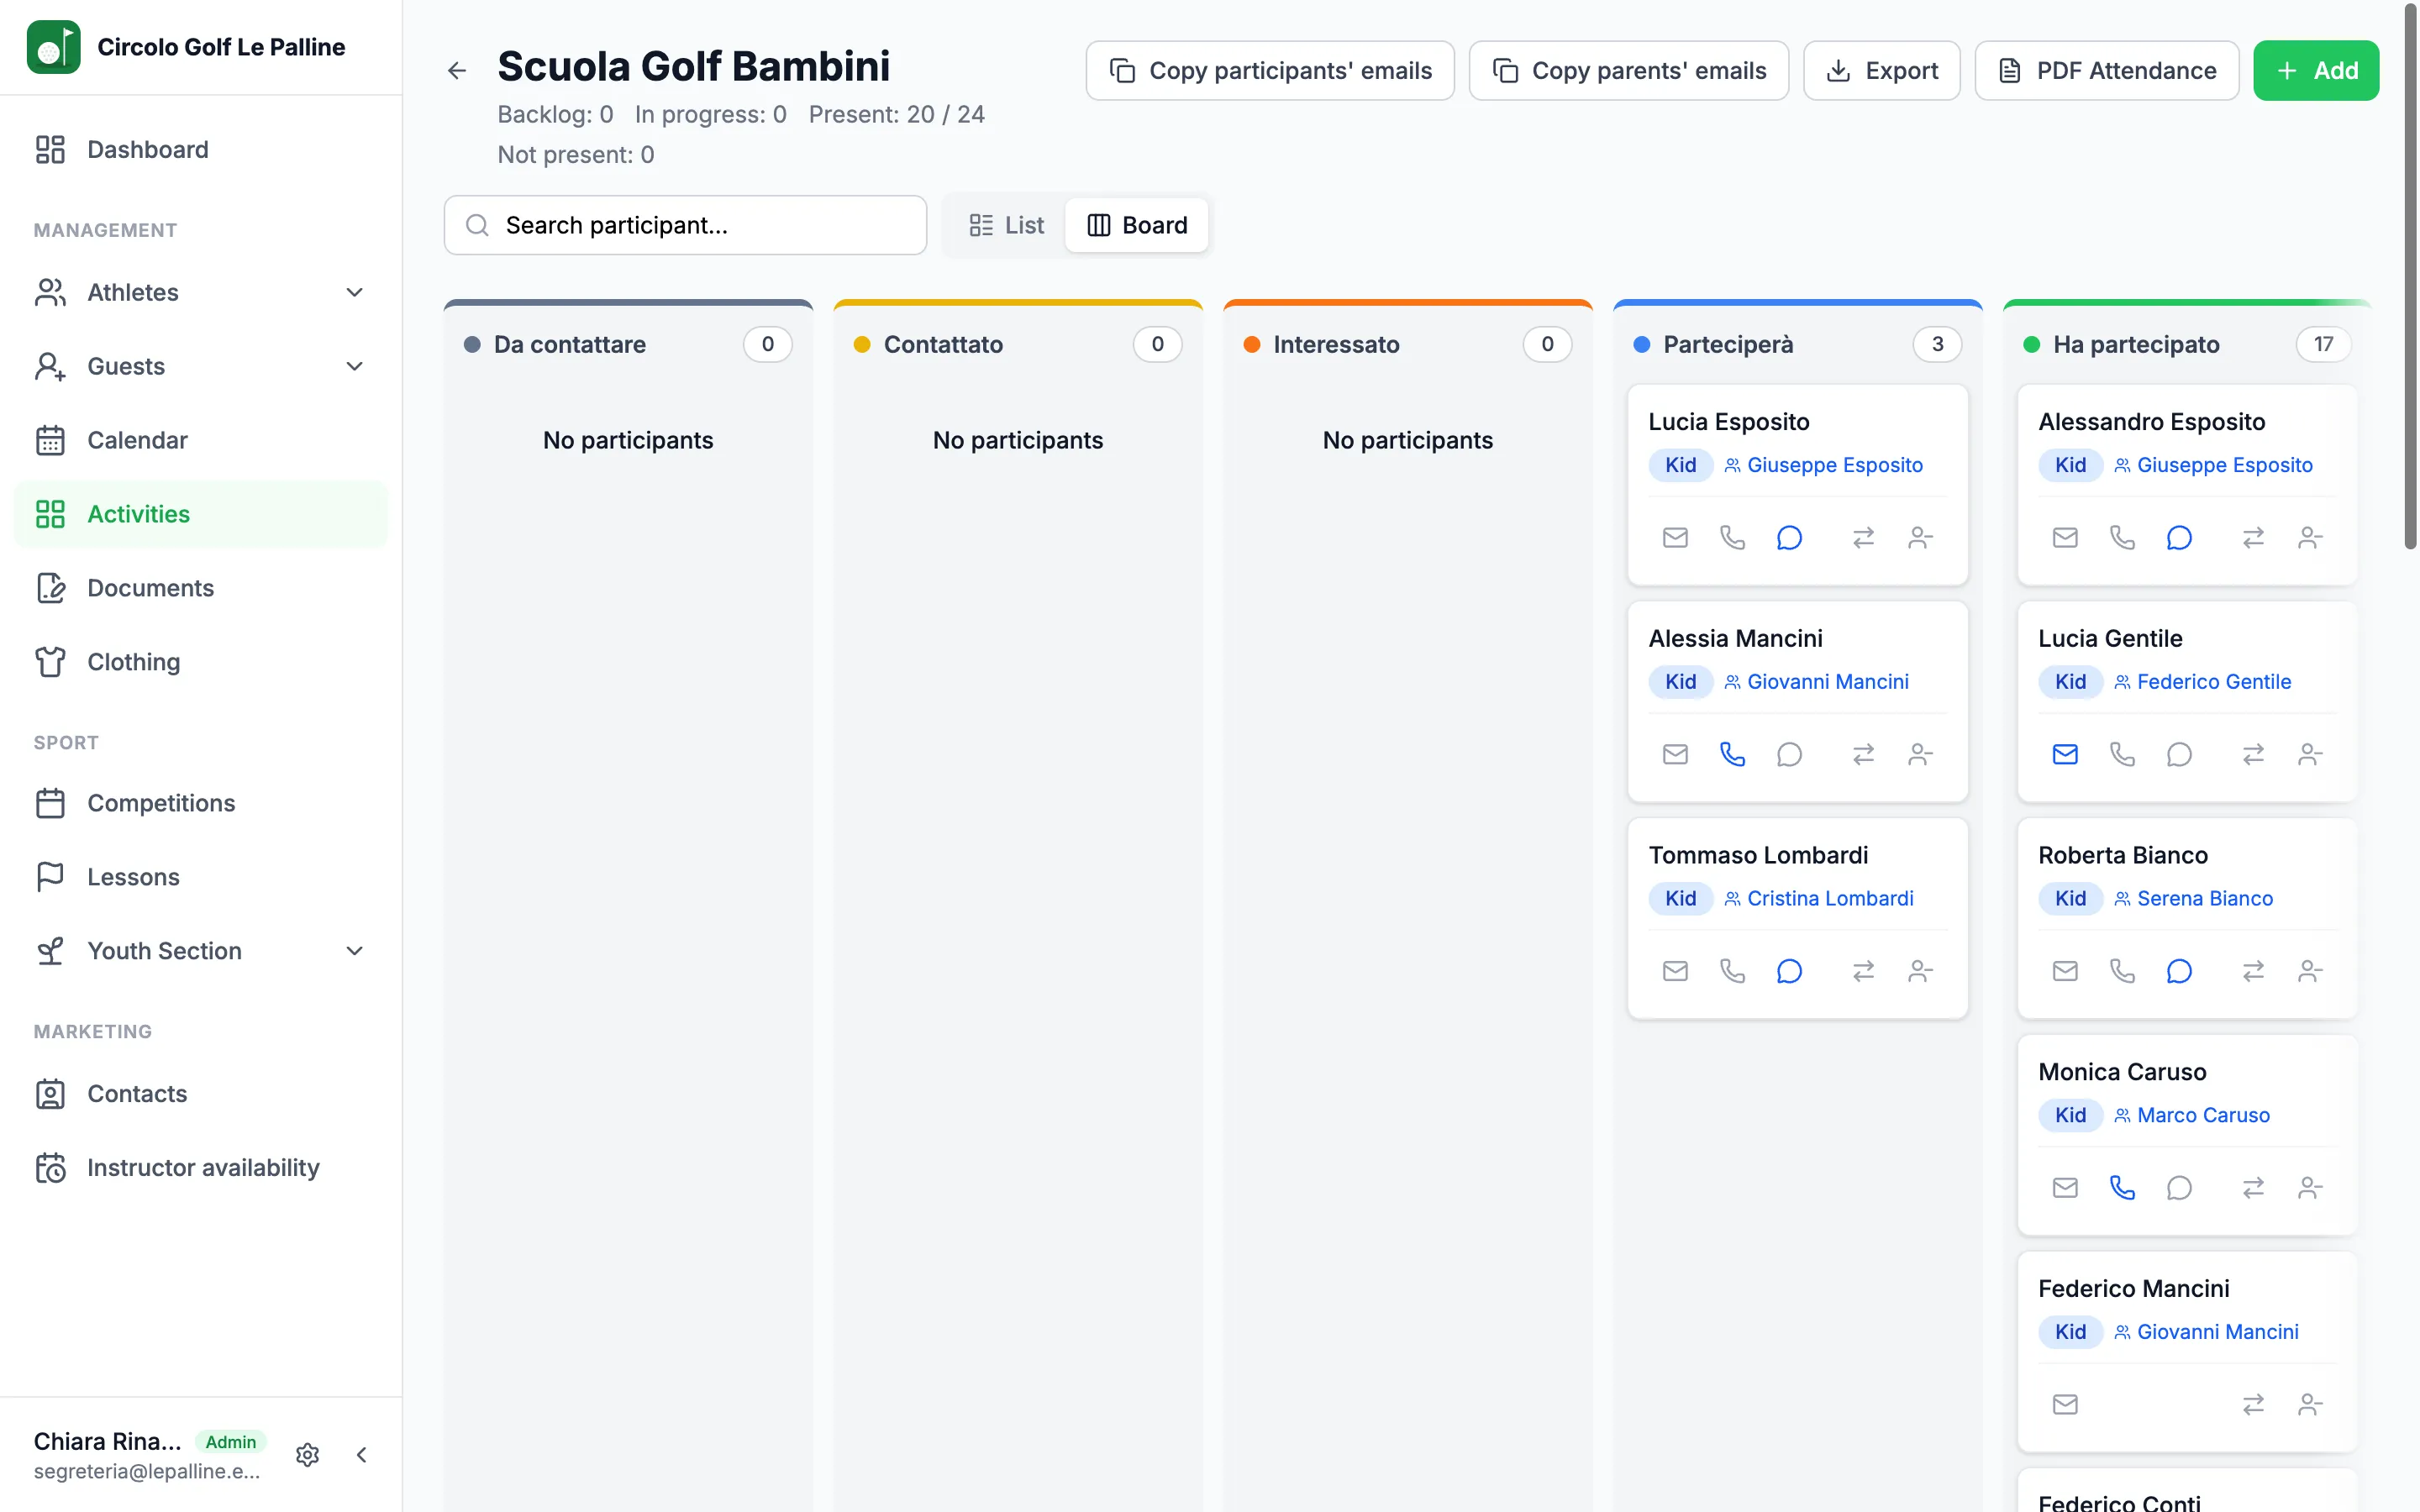Image resolution: width=2420 pixels, height=1512 pixels.
Task: Copy participants' emails
Action: (1270, 70)
